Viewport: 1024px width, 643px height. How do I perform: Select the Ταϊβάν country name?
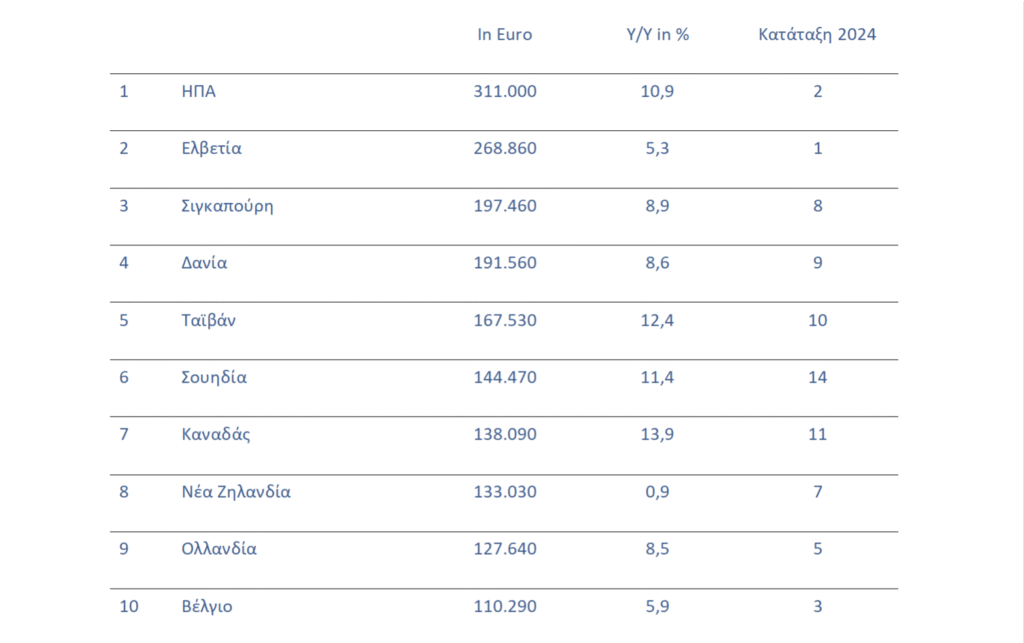[x=207, y=320]
